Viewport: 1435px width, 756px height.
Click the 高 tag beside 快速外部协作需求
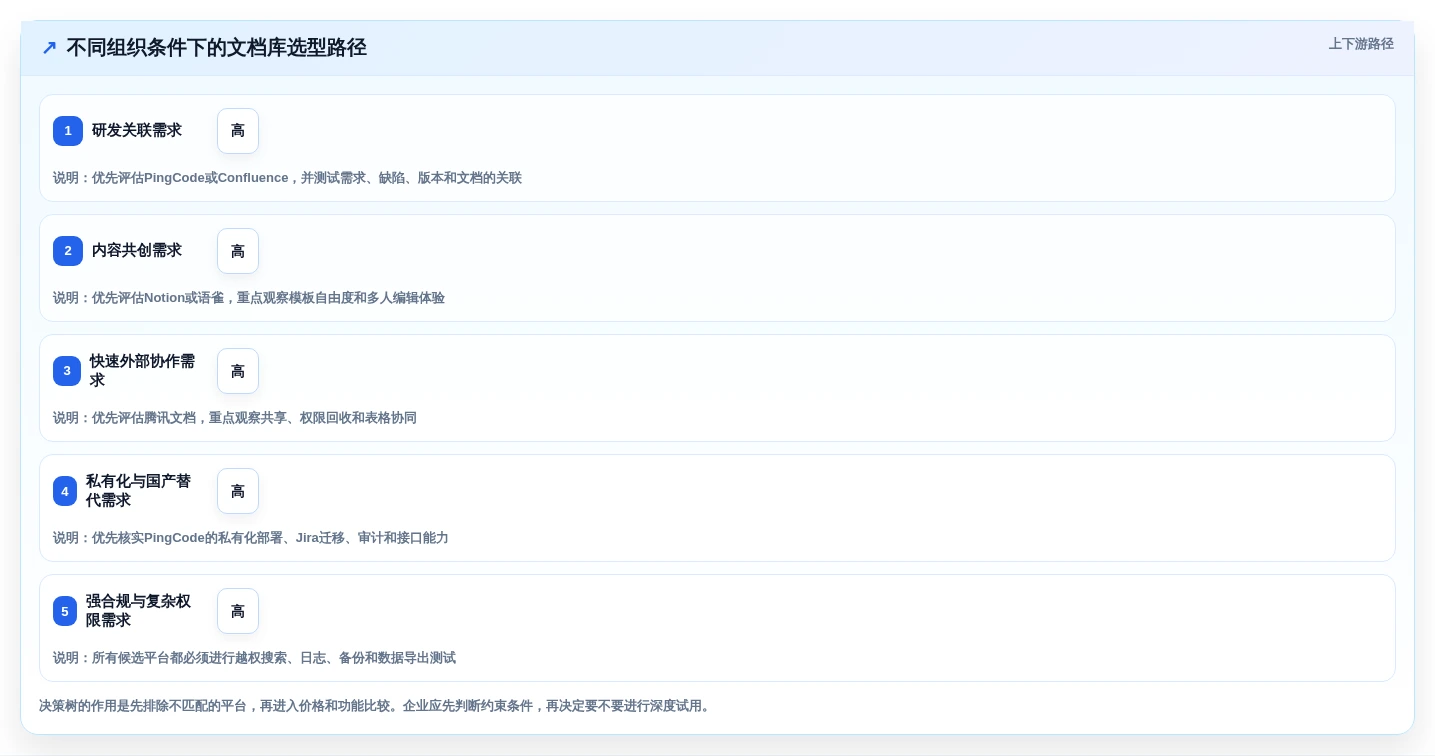click(x=238, y=371)
